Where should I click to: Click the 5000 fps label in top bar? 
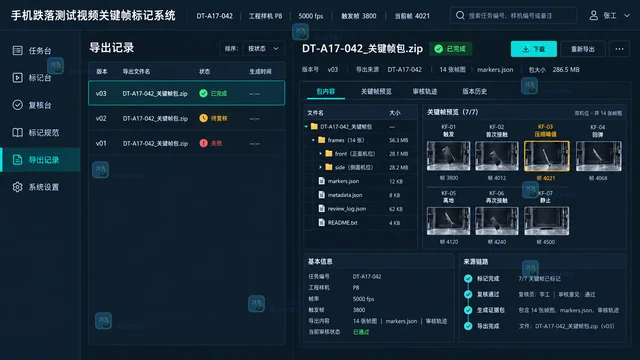click(311, 16)
